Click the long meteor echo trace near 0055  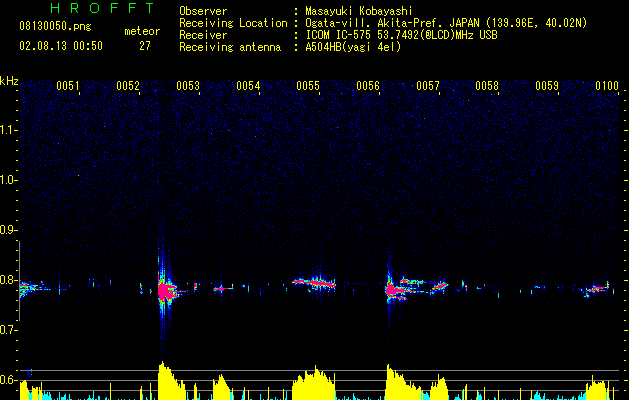pos(314,283)
